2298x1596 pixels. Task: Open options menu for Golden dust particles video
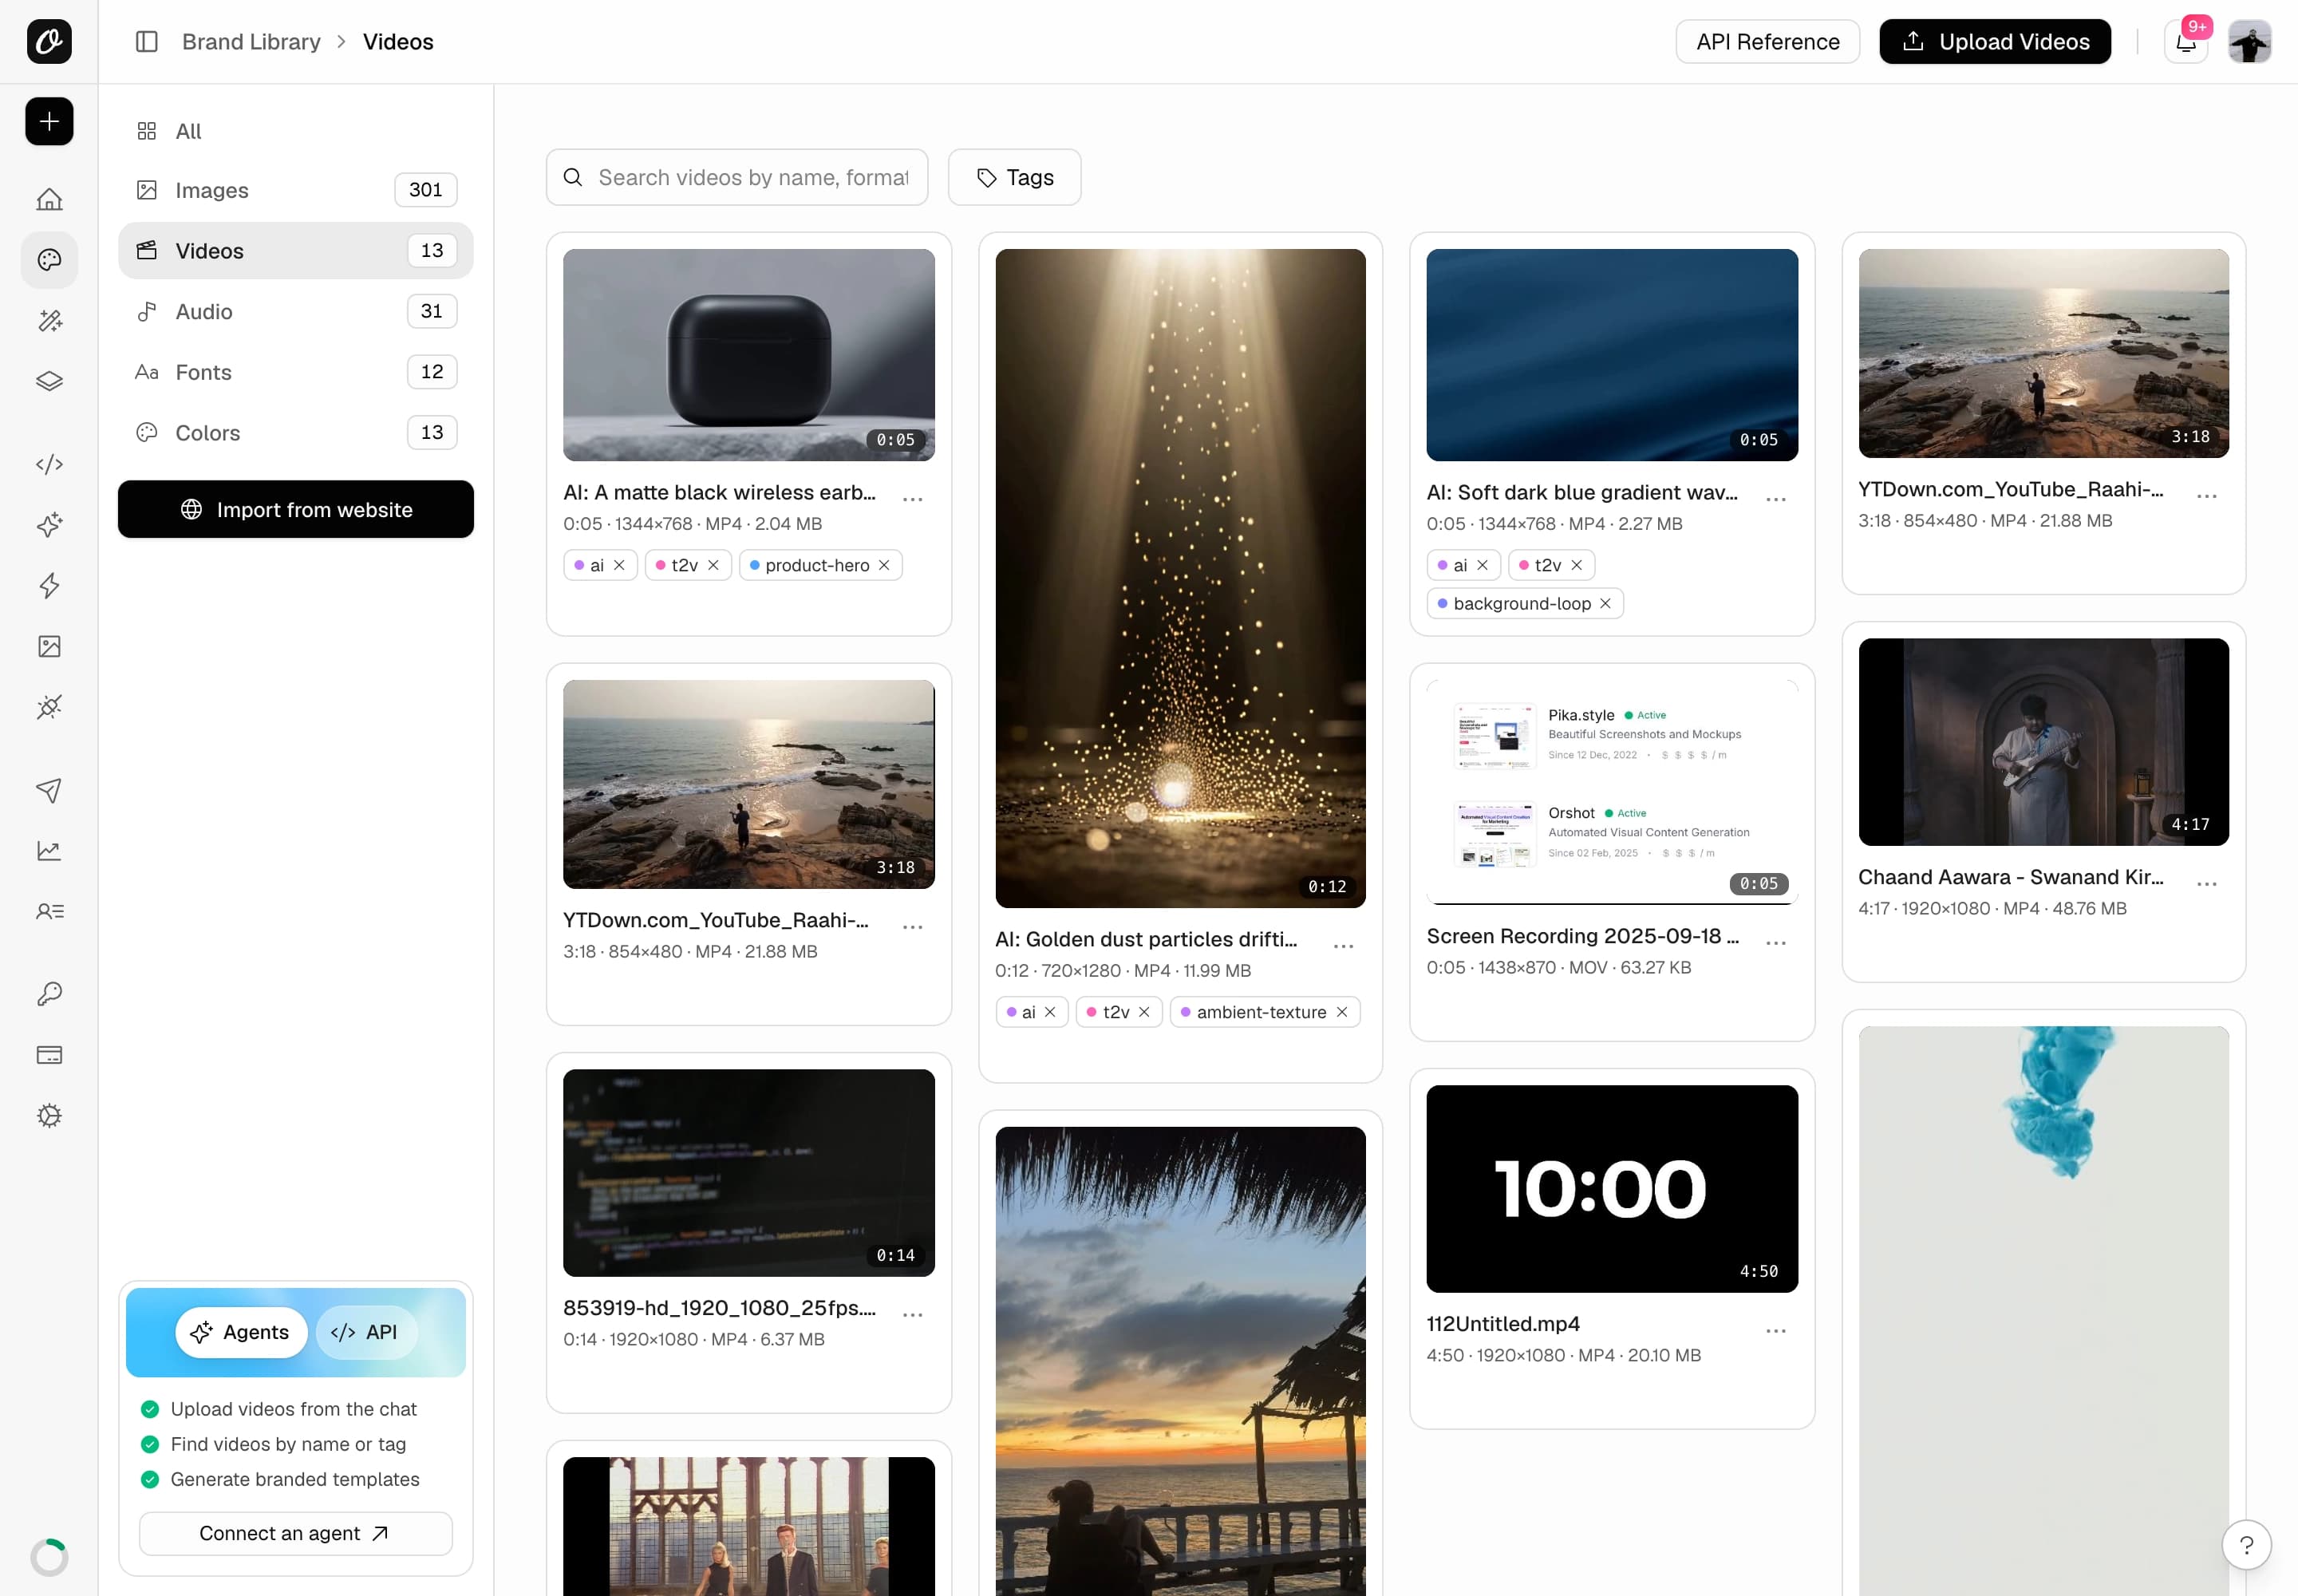point(1343,946)
